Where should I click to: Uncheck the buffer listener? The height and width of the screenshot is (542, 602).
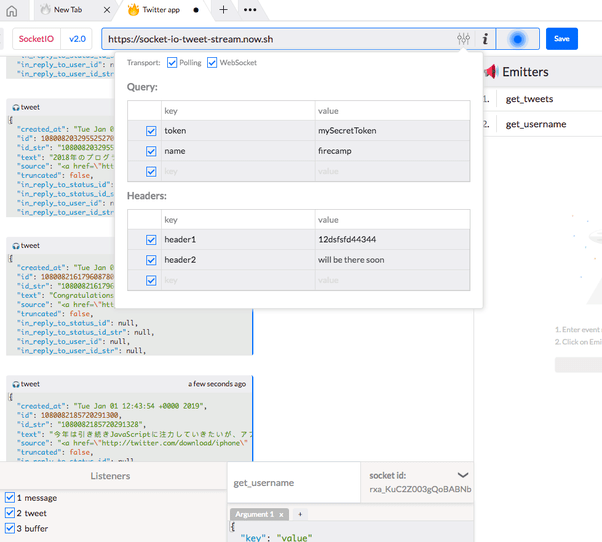click(x=10, y=529)
